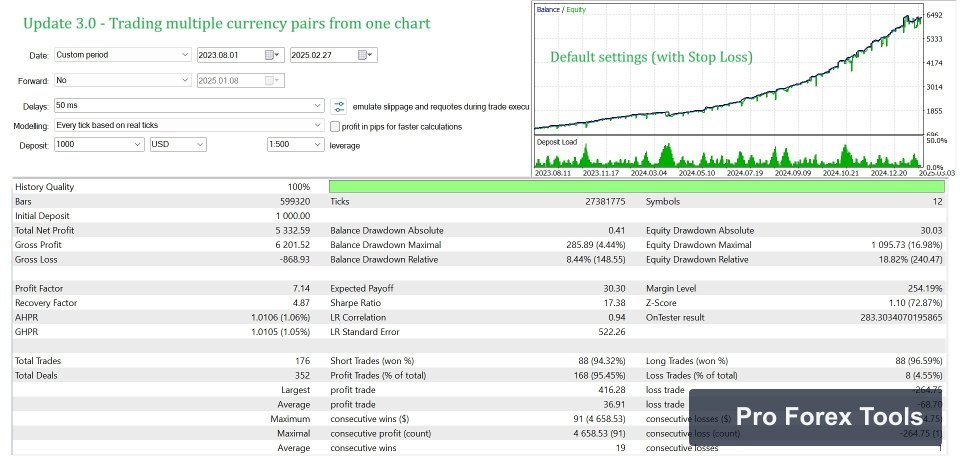Select Short Trades value 88 (94.32%)
Image resolution: width=960 pixels, height=462 pixels.
click(601, 361)
